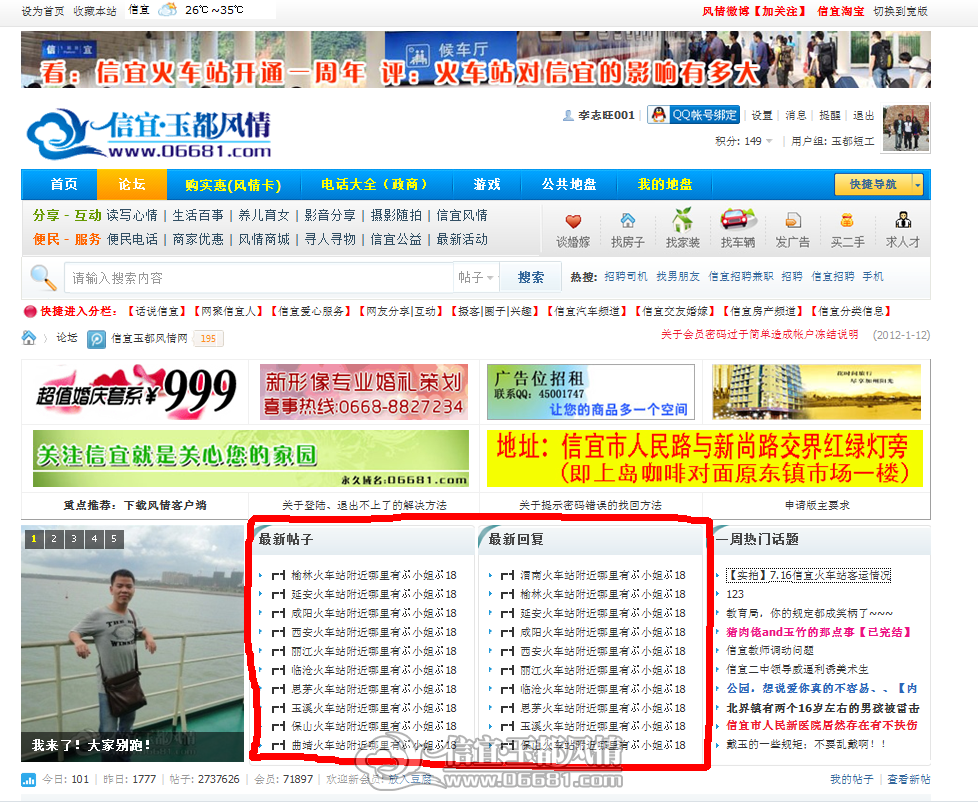Click the 买二手 icon
The image size is (978, 802).
847,220
